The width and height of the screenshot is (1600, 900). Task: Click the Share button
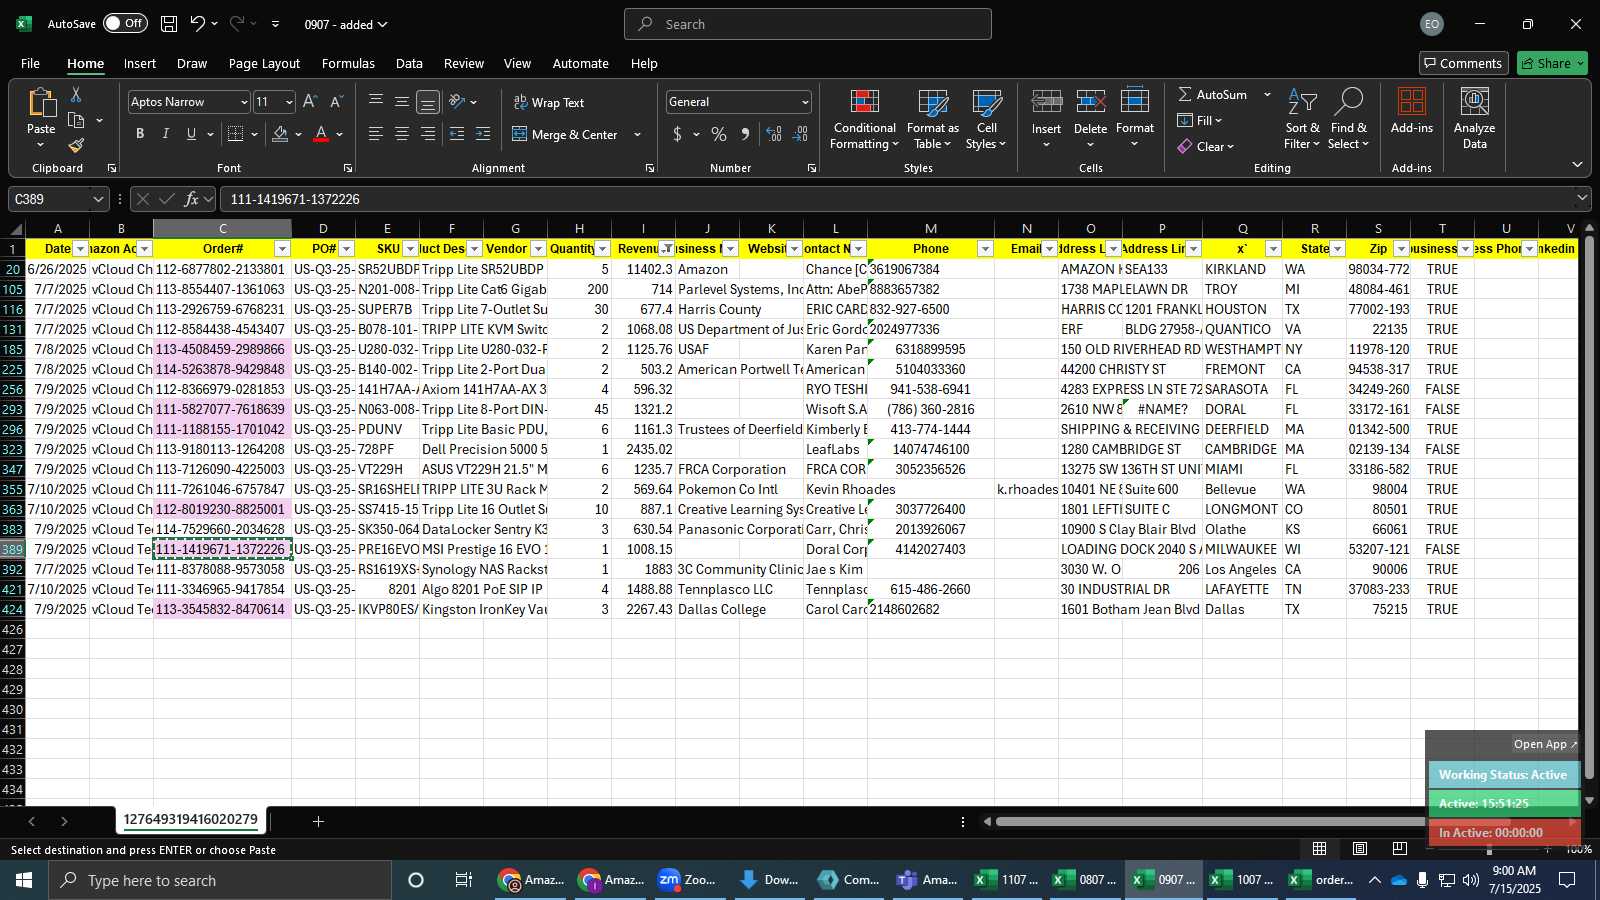(1552, 63)
